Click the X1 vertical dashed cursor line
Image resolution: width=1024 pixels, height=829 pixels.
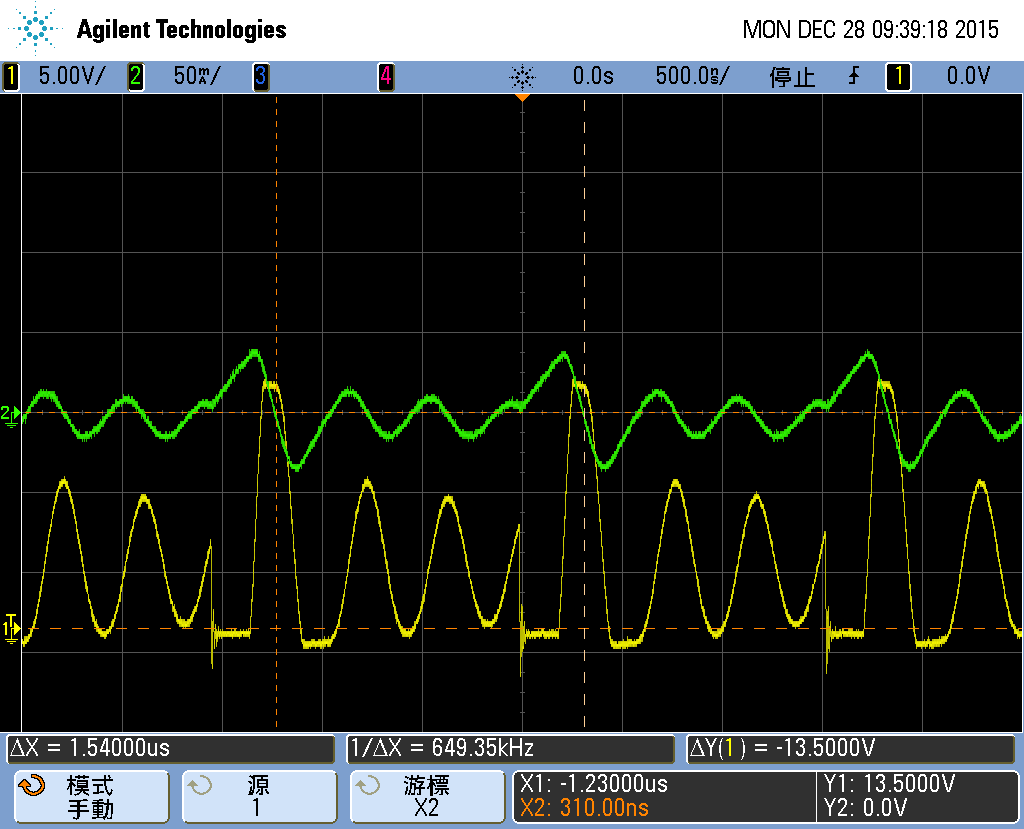pos(276,412)
